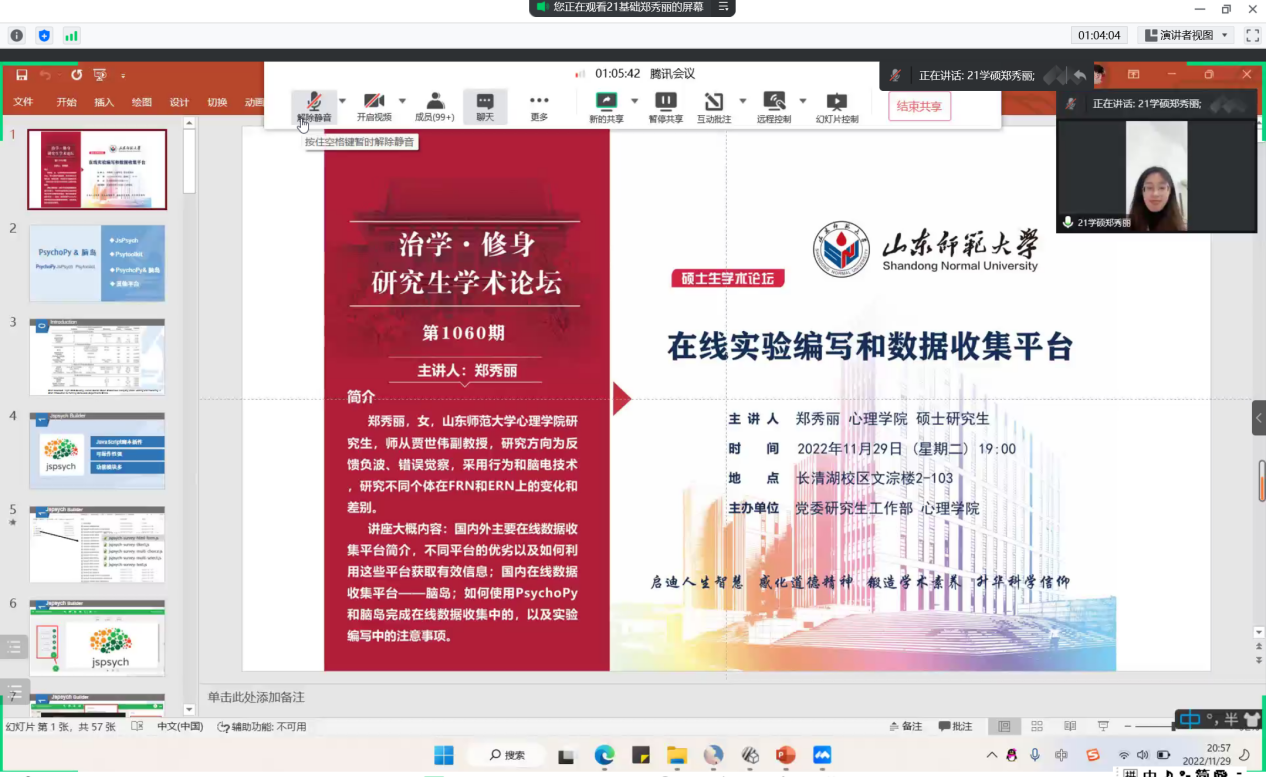The image size is (1266, 777).
Task: Start Slide Show view from status bar
Action: click(x=1103, y=727)
